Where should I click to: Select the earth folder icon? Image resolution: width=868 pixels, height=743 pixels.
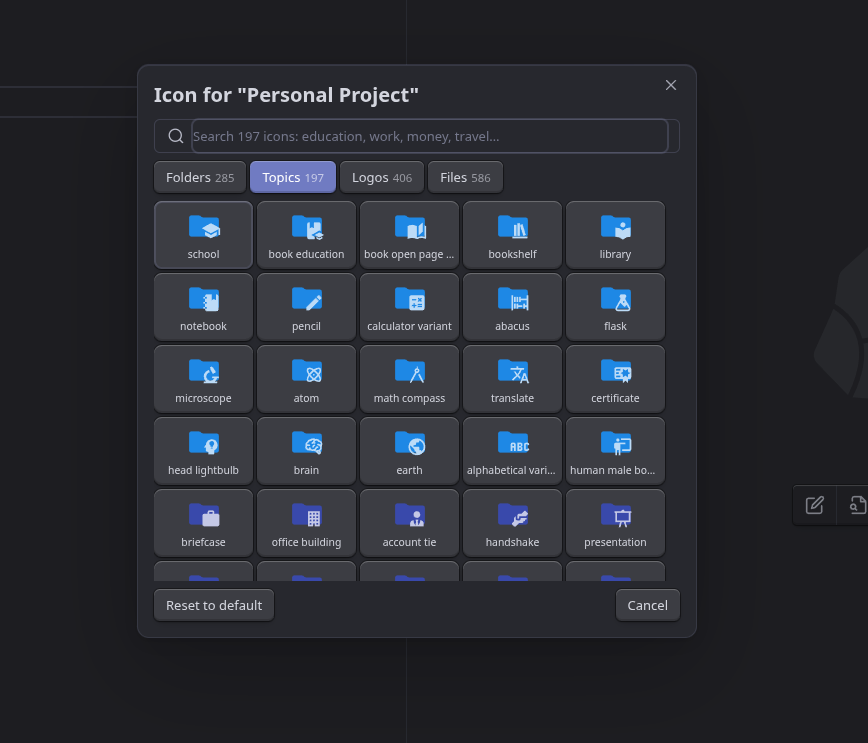[409, 451]
